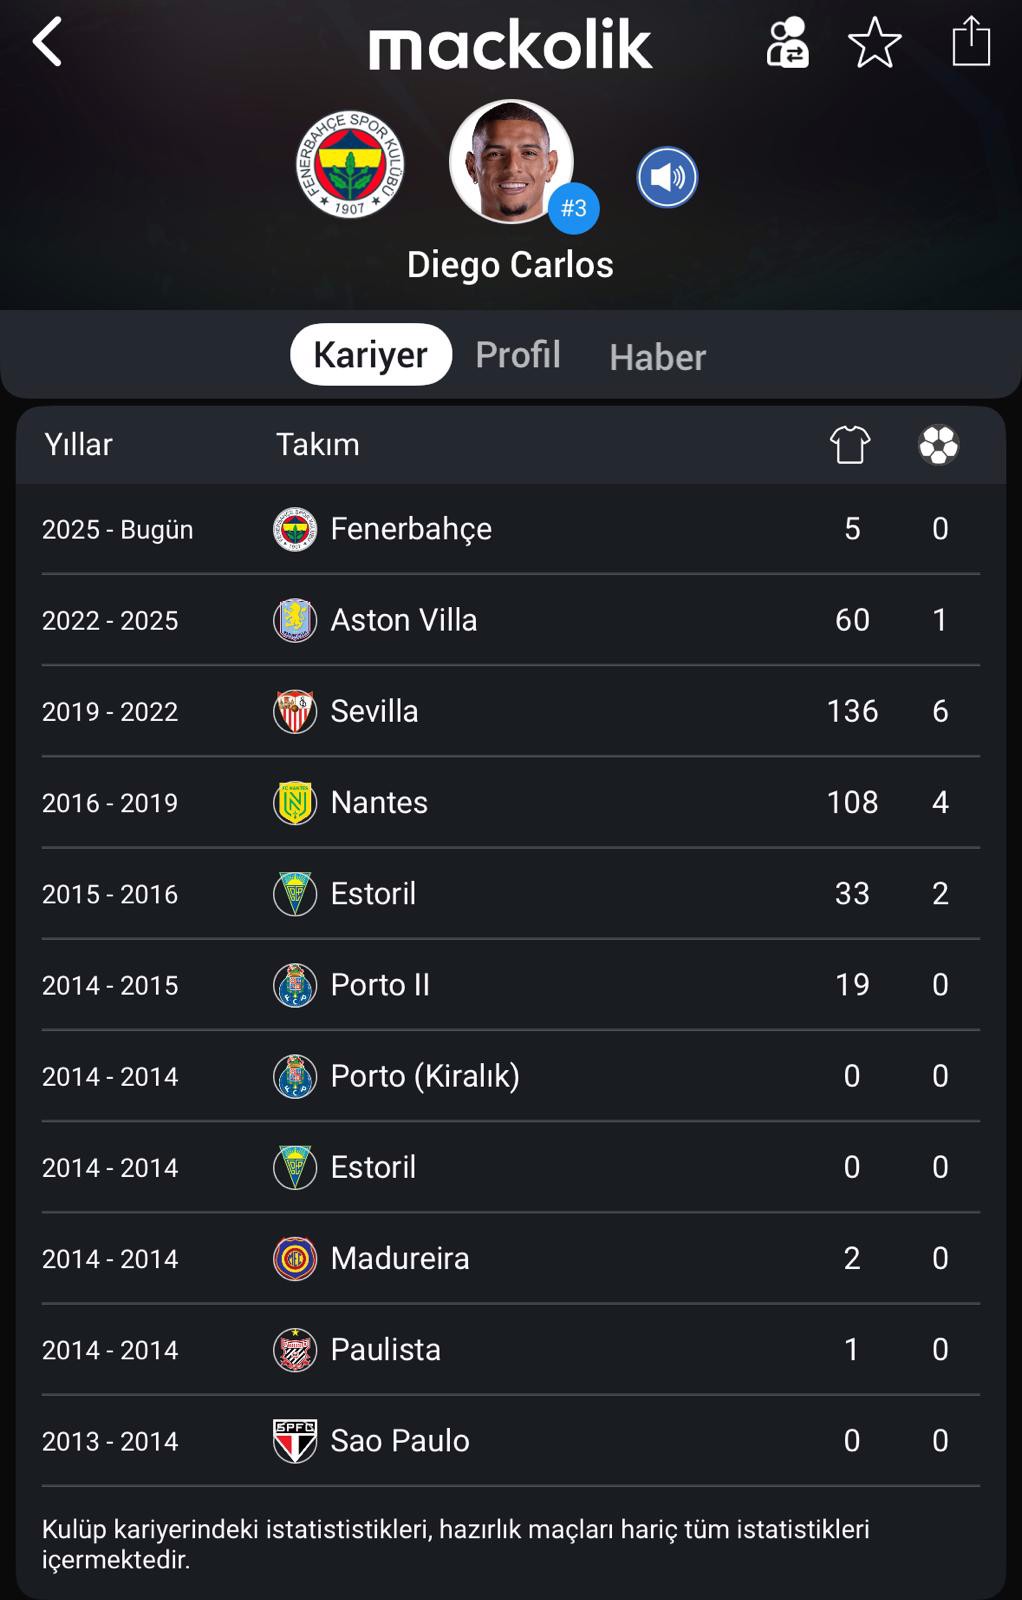Tap the share icon
Image resolution: width=1022 pixels, height=1600 pixels.
(x=971, y=42)
